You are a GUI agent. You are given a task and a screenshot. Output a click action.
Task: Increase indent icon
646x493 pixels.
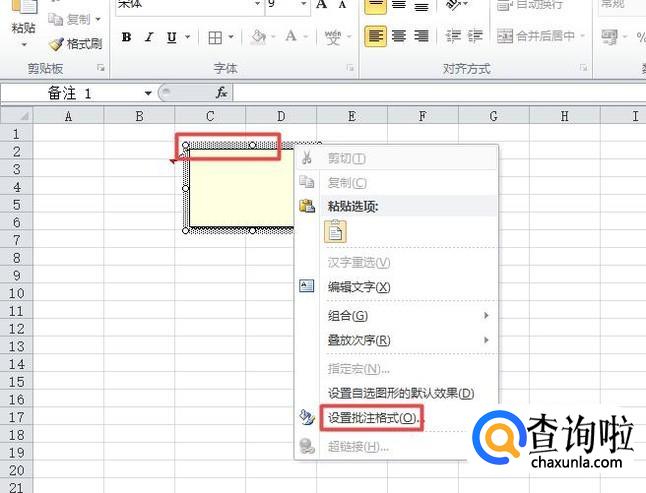pos(475,36)
